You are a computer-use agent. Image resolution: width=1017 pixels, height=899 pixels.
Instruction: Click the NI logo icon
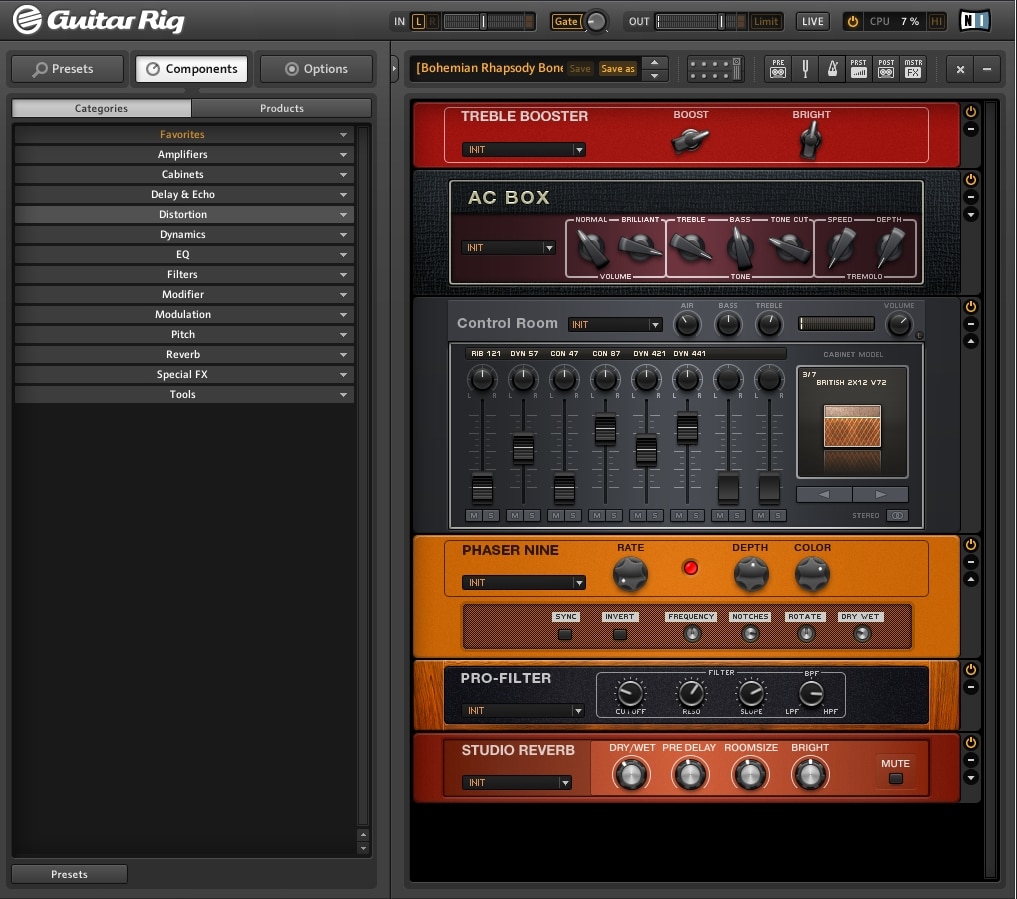point(975,21)
